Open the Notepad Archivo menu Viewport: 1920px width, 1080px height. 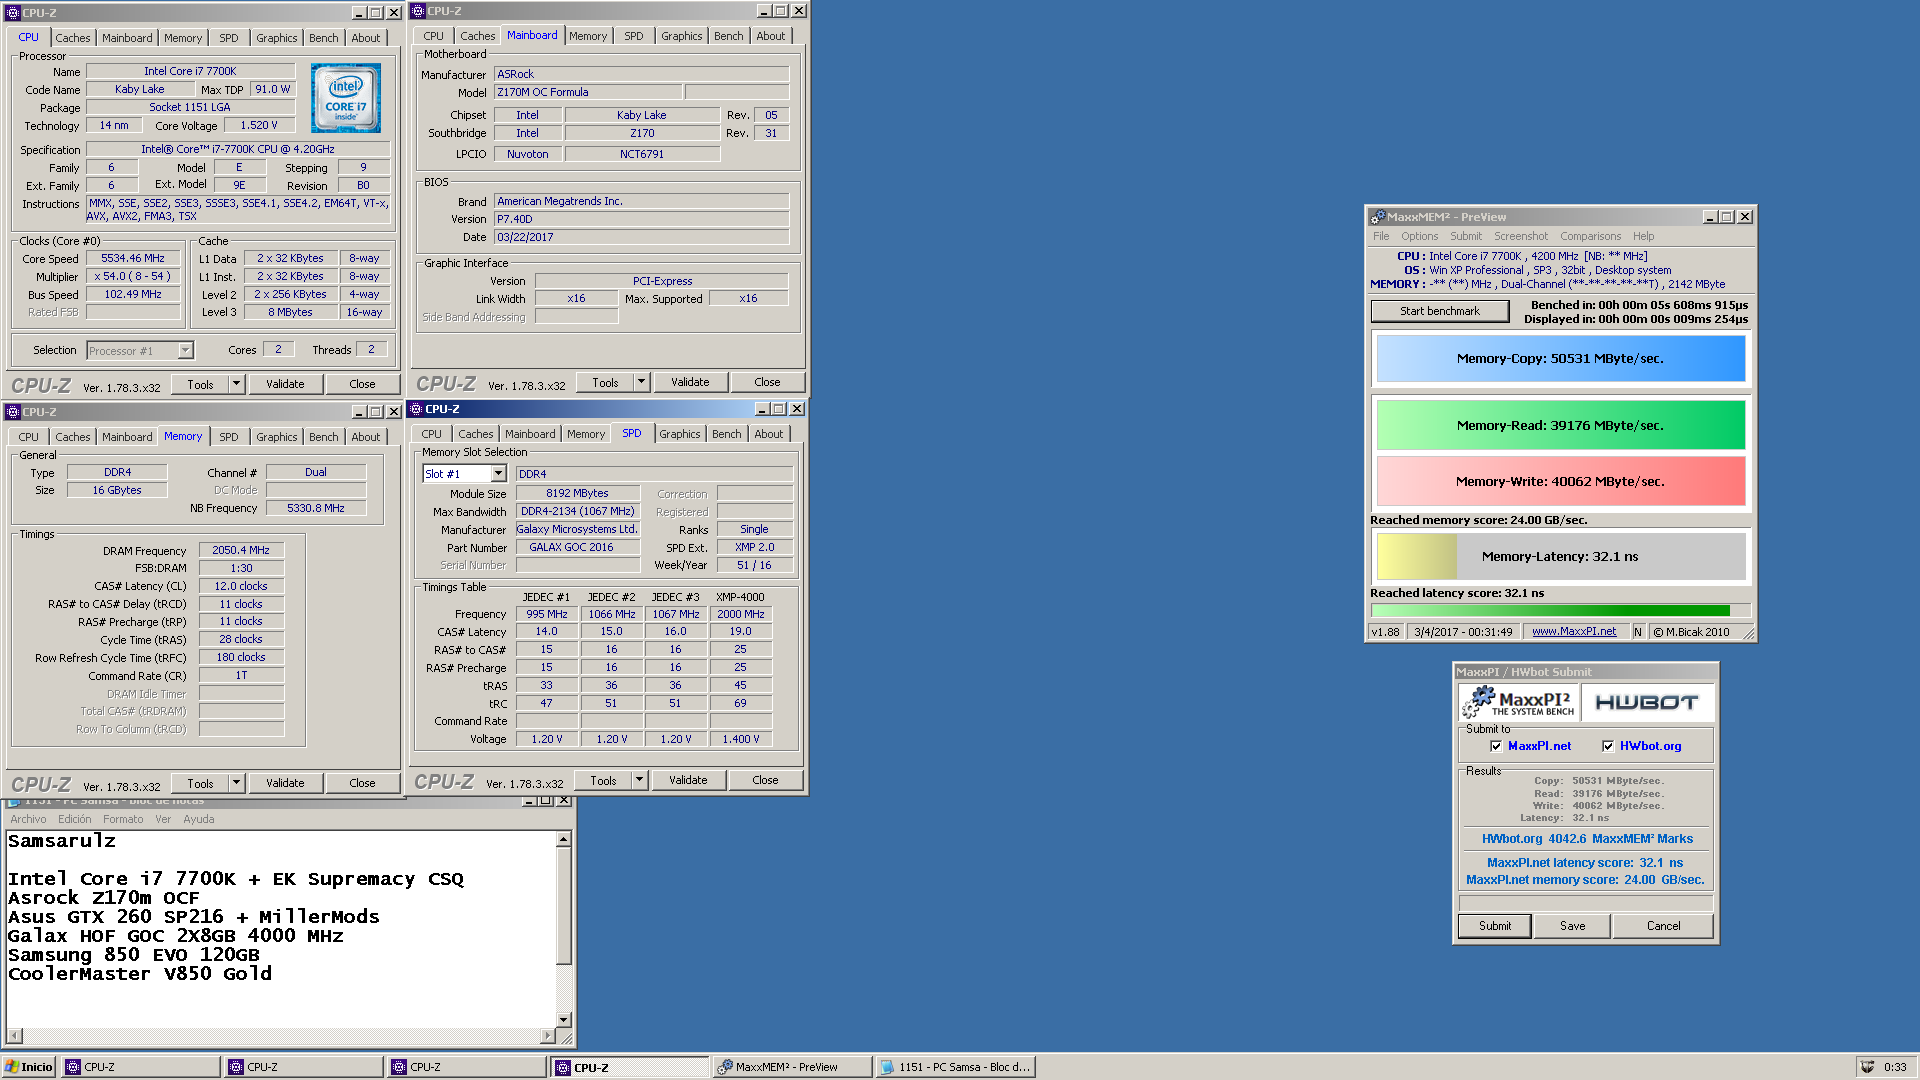point(28,819)
